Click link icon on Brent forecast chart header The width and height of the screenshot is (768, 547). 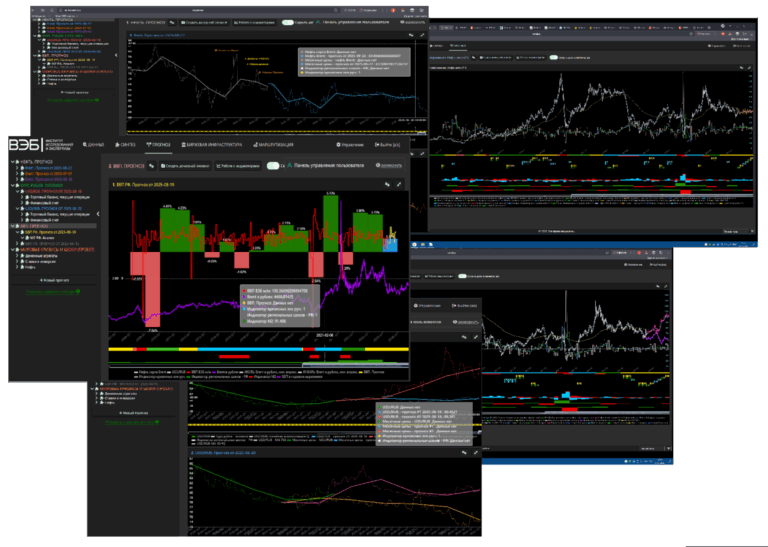(x=411, y=35)
